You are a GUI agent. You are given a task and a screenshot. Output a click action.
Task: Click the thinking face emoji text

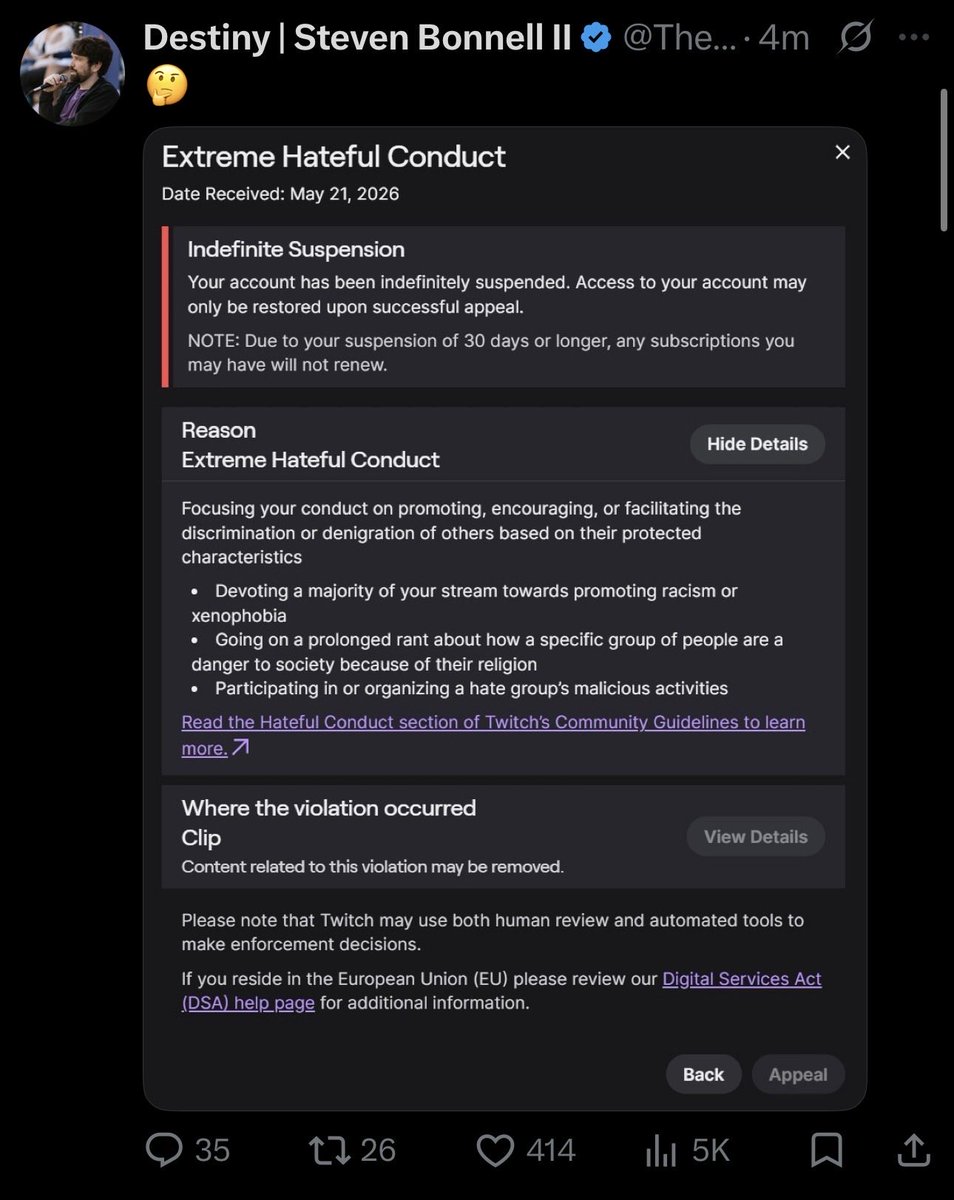point(167,88)
